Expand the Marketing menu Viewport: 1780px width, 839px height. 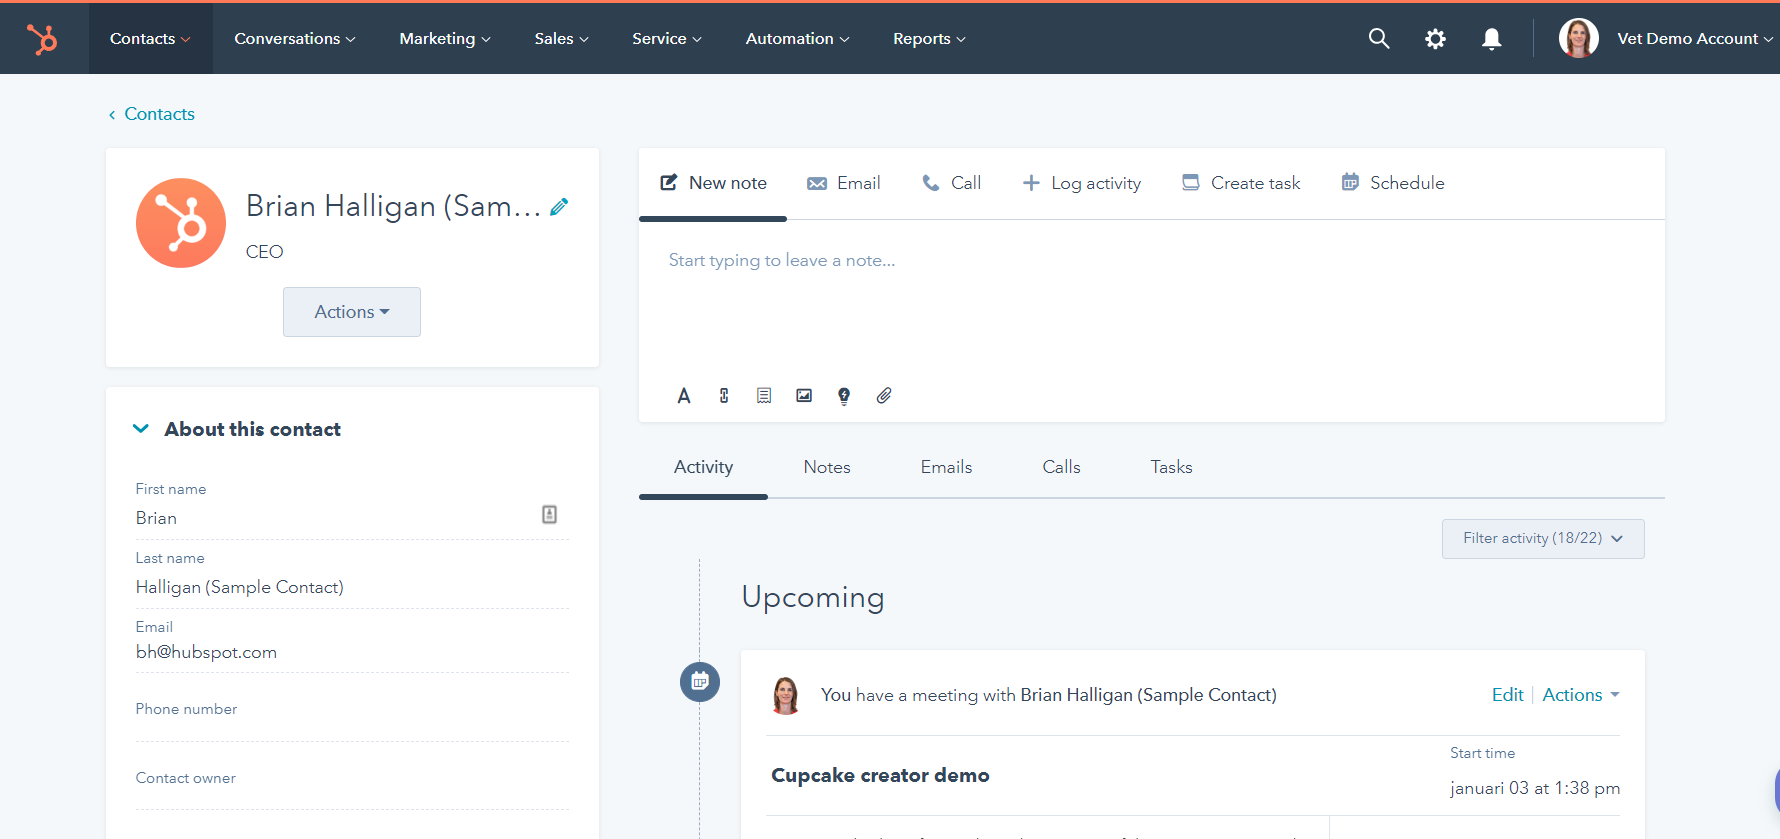(x=445, y=38)
